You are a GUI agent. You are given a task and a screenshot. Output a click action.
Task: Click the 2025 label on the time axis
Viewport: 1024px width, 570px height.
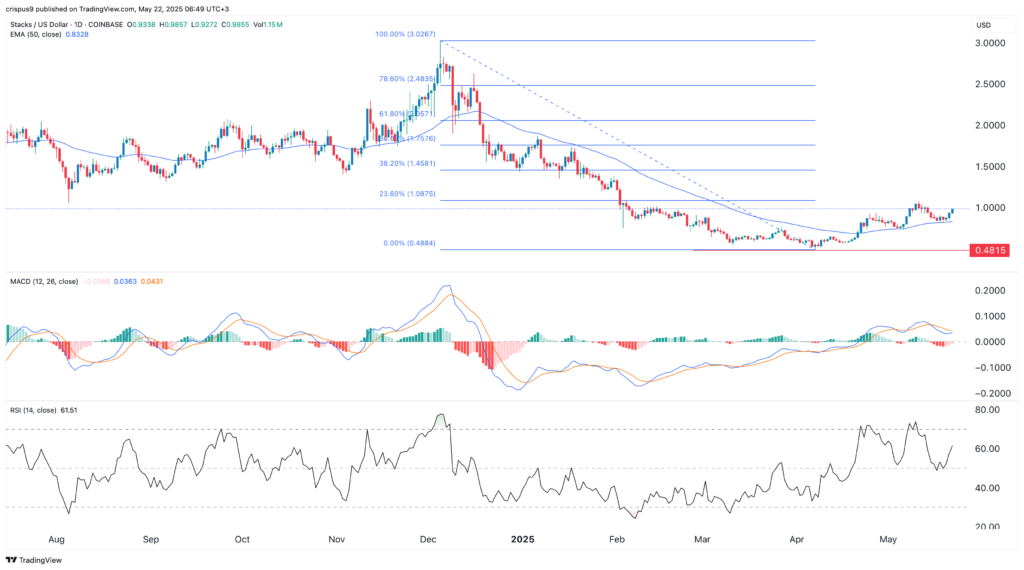[x=523, y=538]
